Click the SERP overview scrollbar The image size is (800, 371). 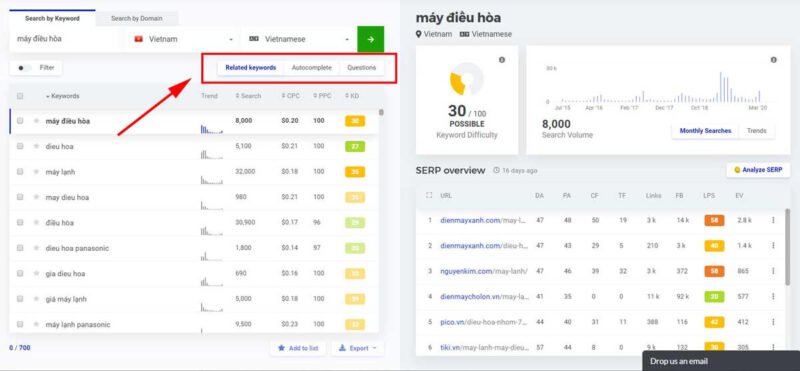pos(788,248)
